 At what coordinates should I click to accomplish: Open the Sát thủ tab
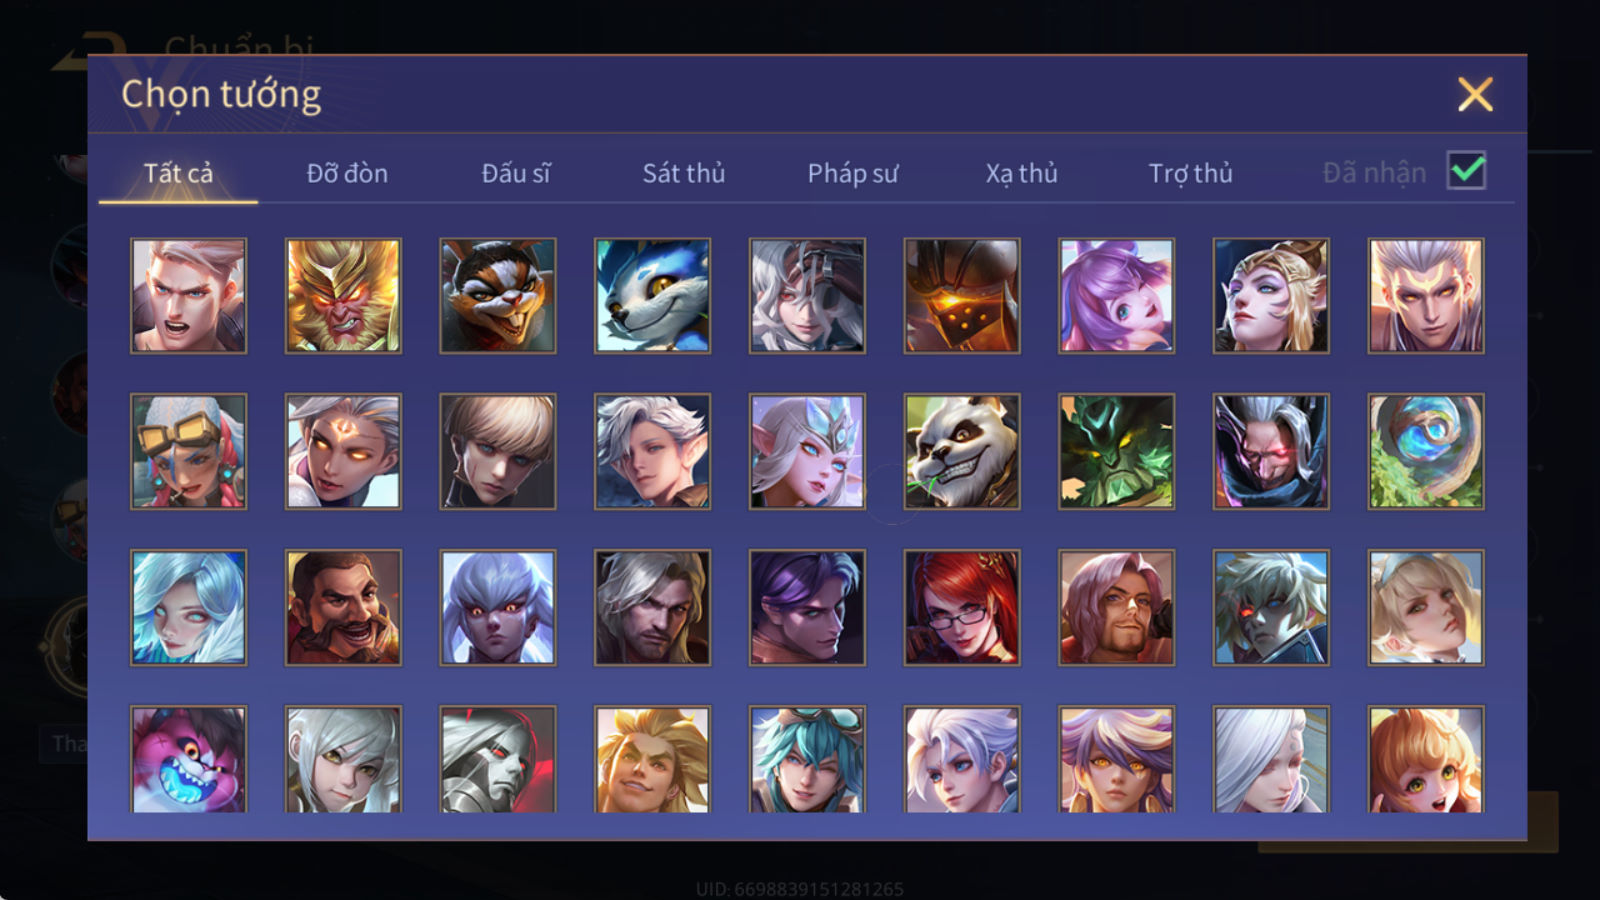click(683, 173)
